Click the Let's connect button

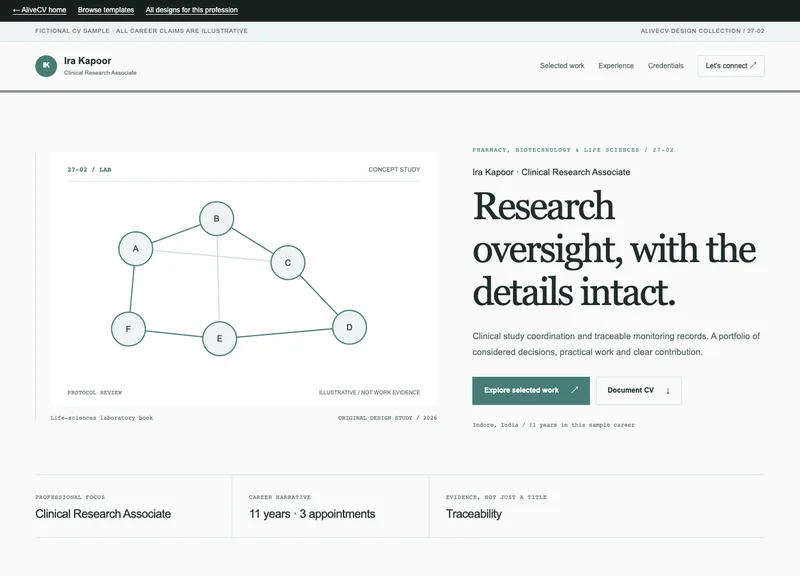(x=731, y=66)
